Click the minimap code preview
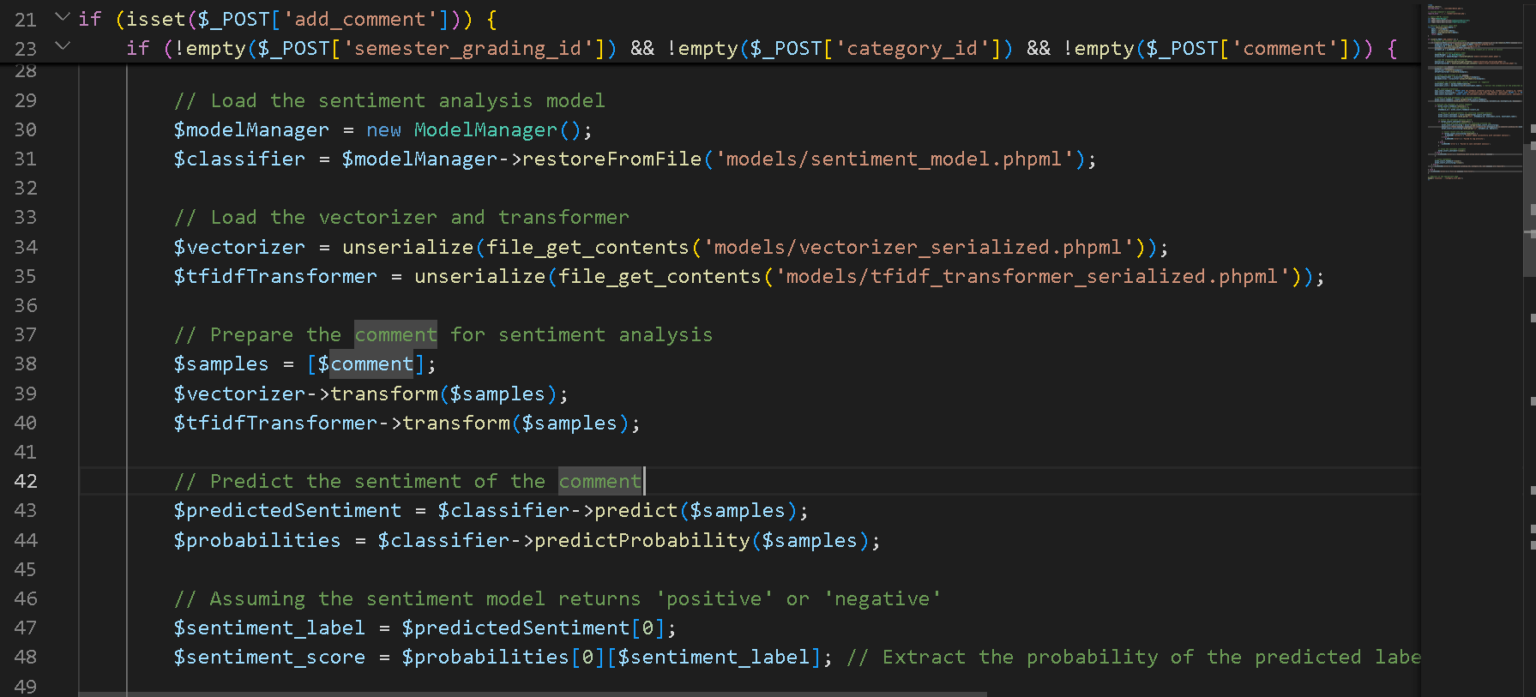 point(1470,90)
